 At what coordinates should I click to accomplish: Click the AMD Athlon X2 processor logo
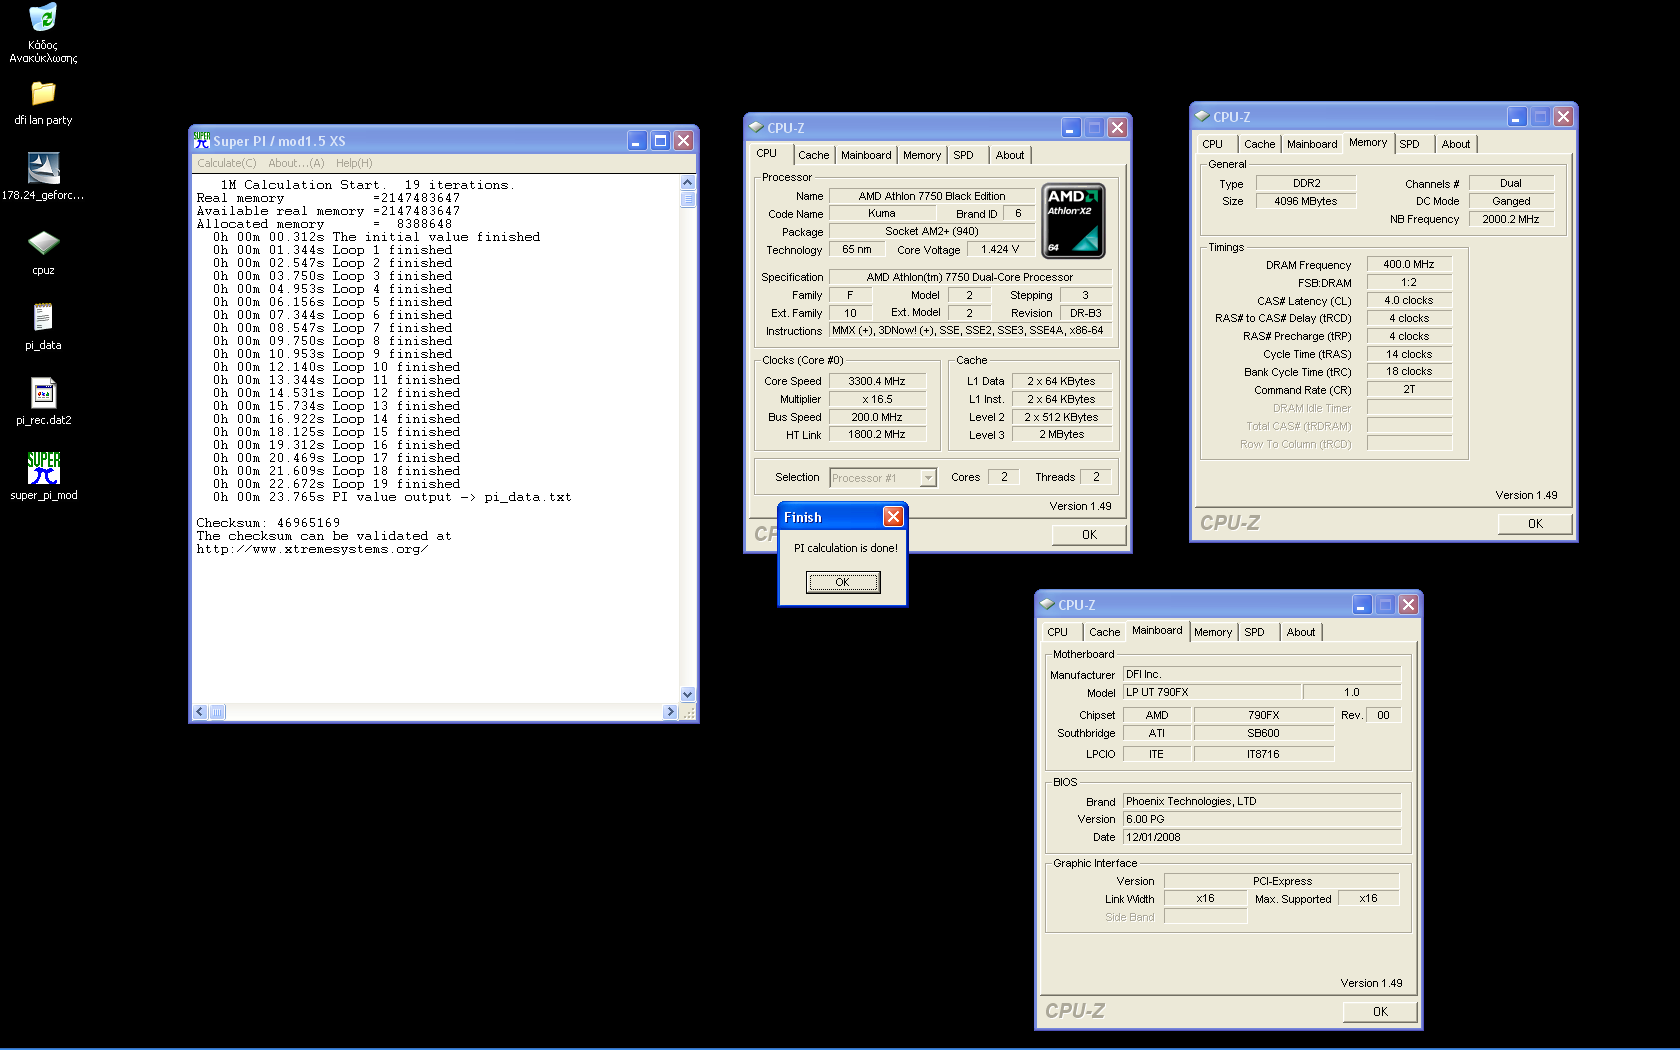pos(1073,220)
